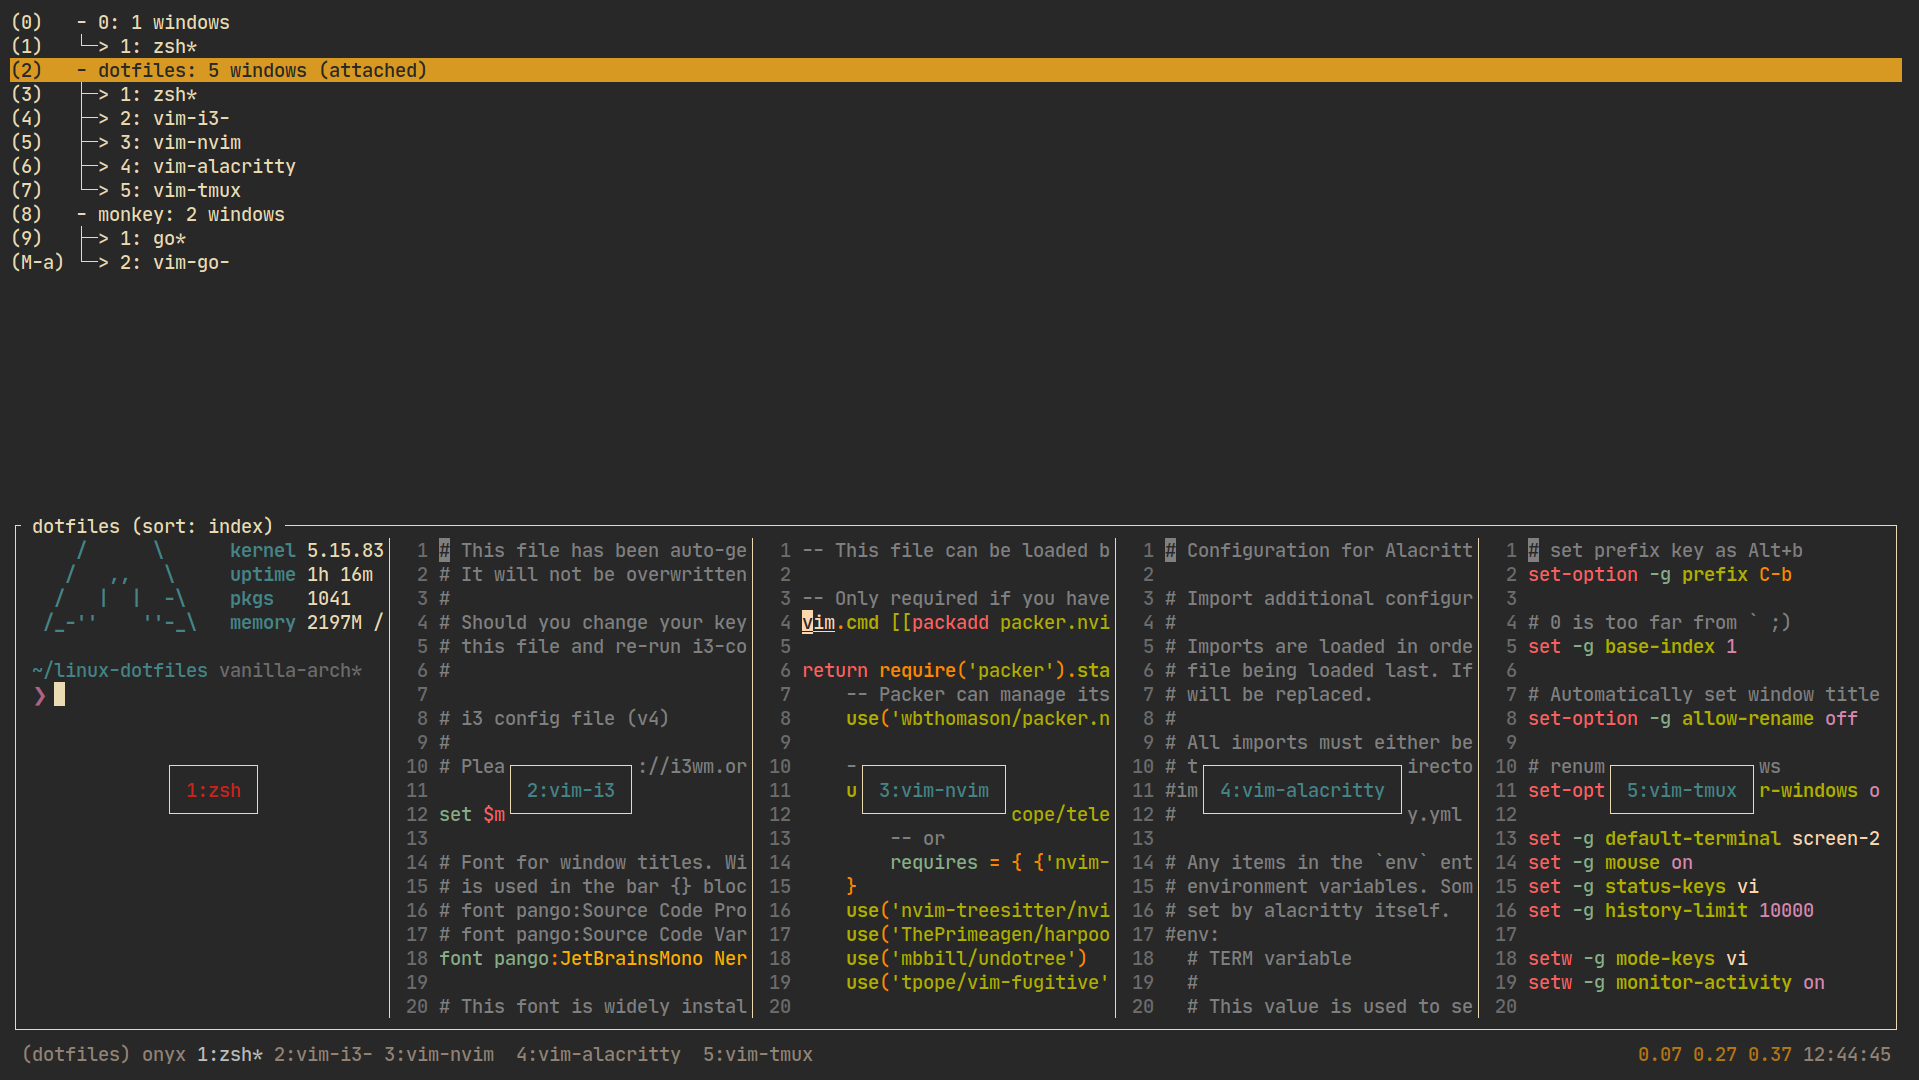Click "use('ThePrimeagen/harpoo" line
Screen dimensions: 1919x1080
pos(978,934)
